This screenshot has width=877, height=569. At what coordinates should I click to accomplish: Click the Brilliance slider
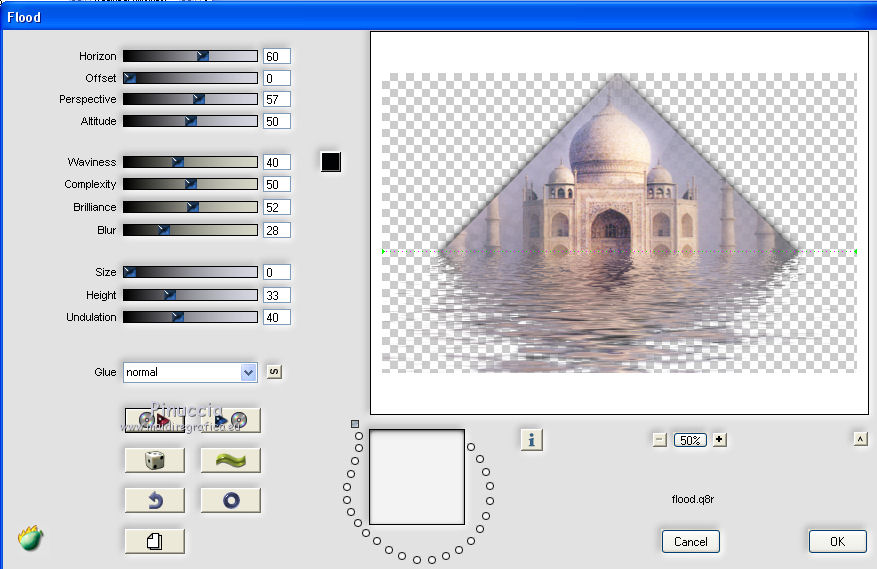pyautogui.click(x=190, y=207)
